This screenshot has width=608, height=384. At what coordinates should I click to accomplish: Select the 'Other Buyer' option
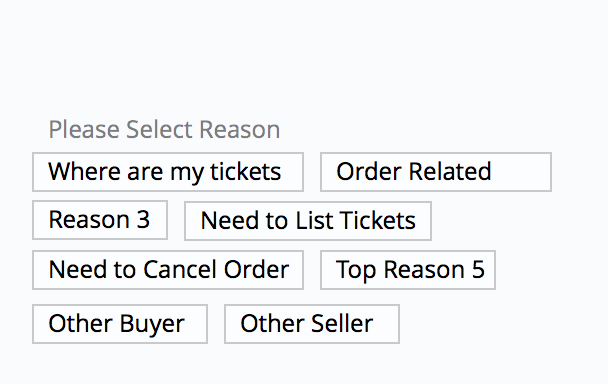(x=120, y=324)
